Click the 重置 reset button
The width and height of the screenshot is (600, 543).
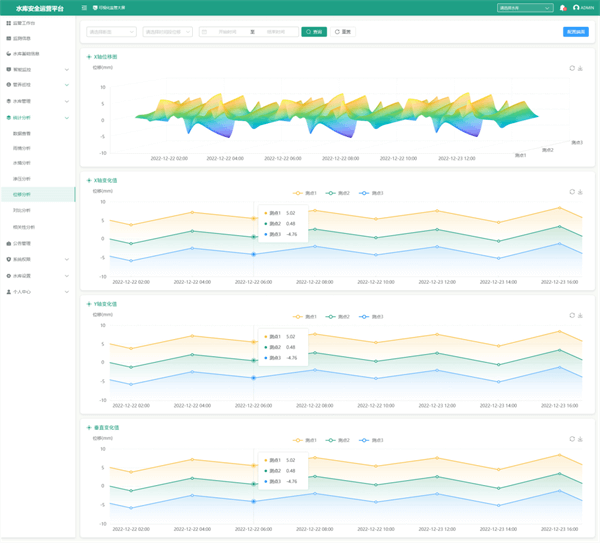[343, 32]
